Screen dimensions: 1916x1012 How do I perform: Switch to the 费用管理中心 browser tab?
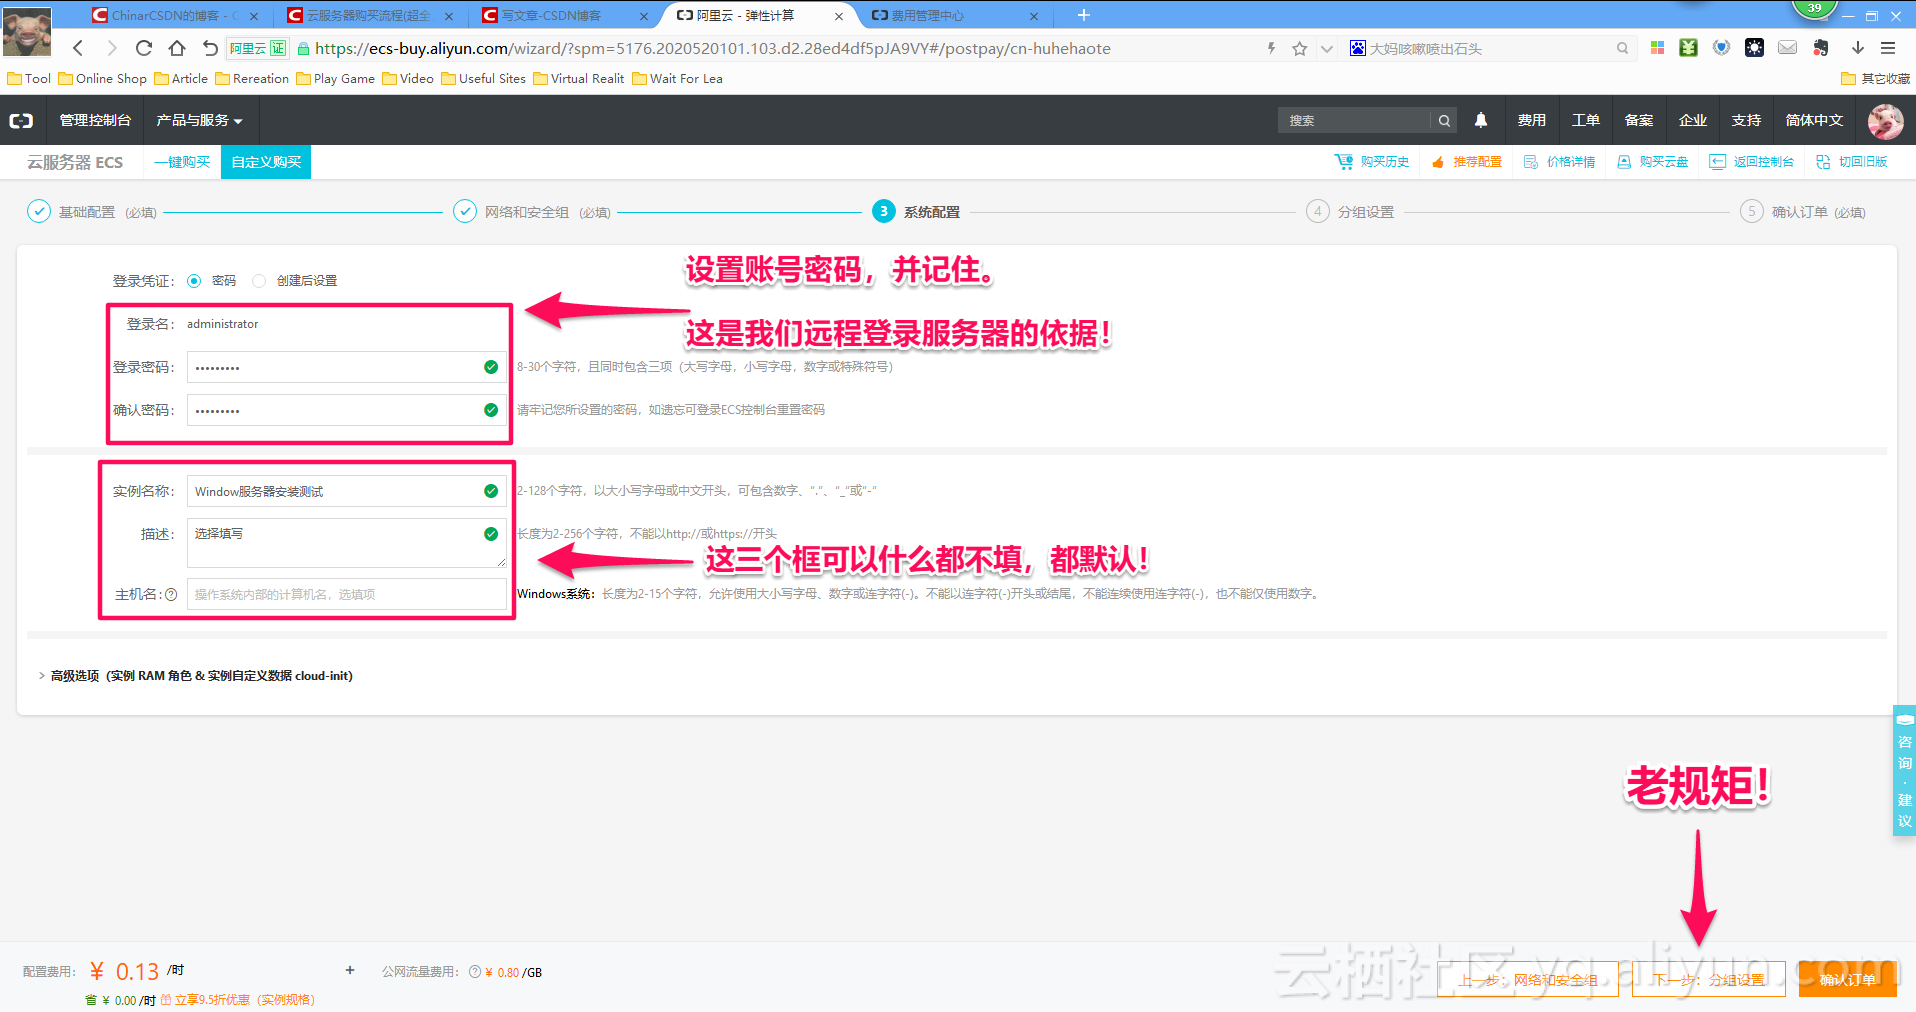pos(953,15)
